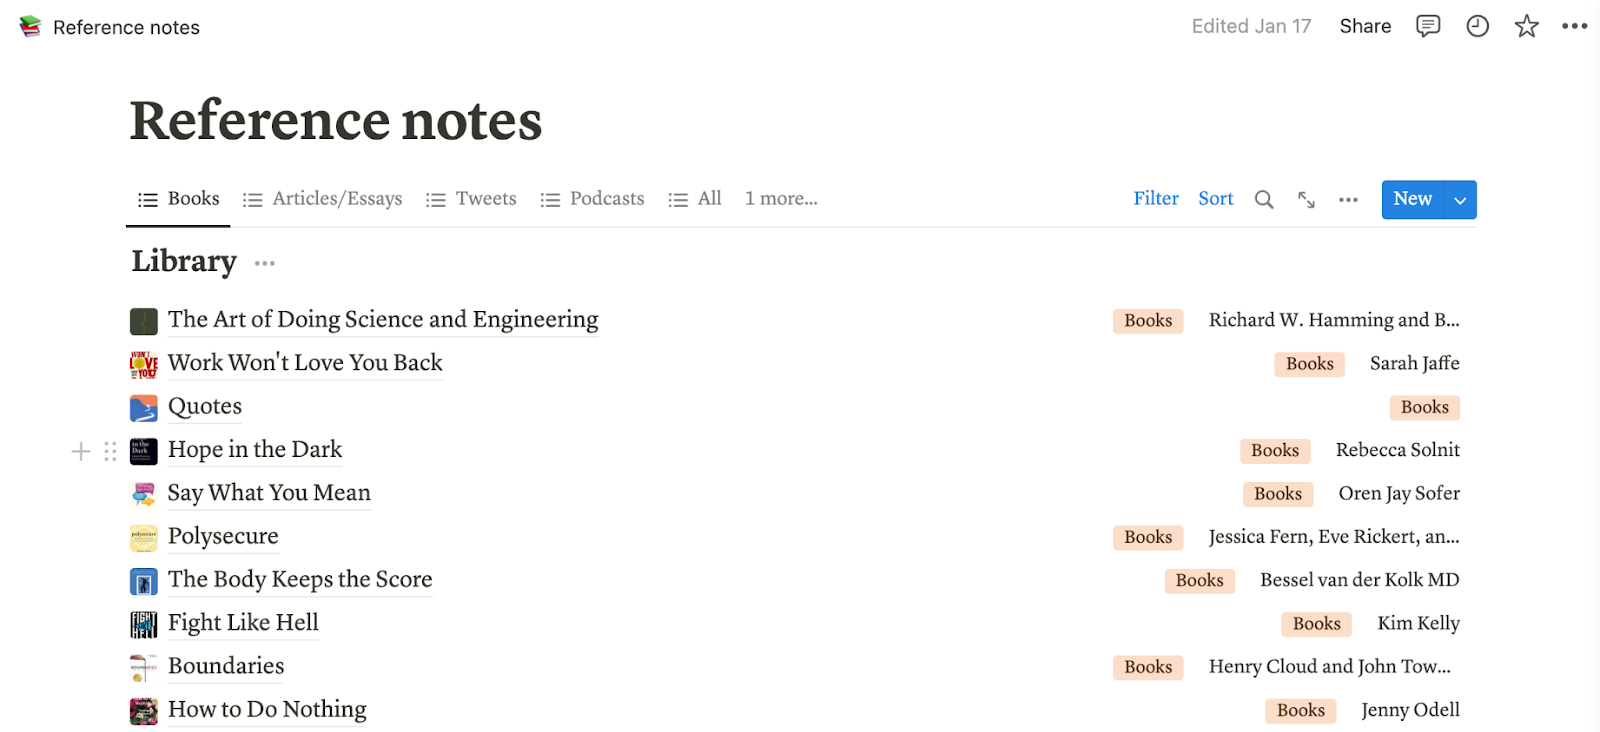This screenshot has width=1600, height=732.
Task: Switch to the Podcasts view tab
Action: pyautogui.click(x=605, y=198)
